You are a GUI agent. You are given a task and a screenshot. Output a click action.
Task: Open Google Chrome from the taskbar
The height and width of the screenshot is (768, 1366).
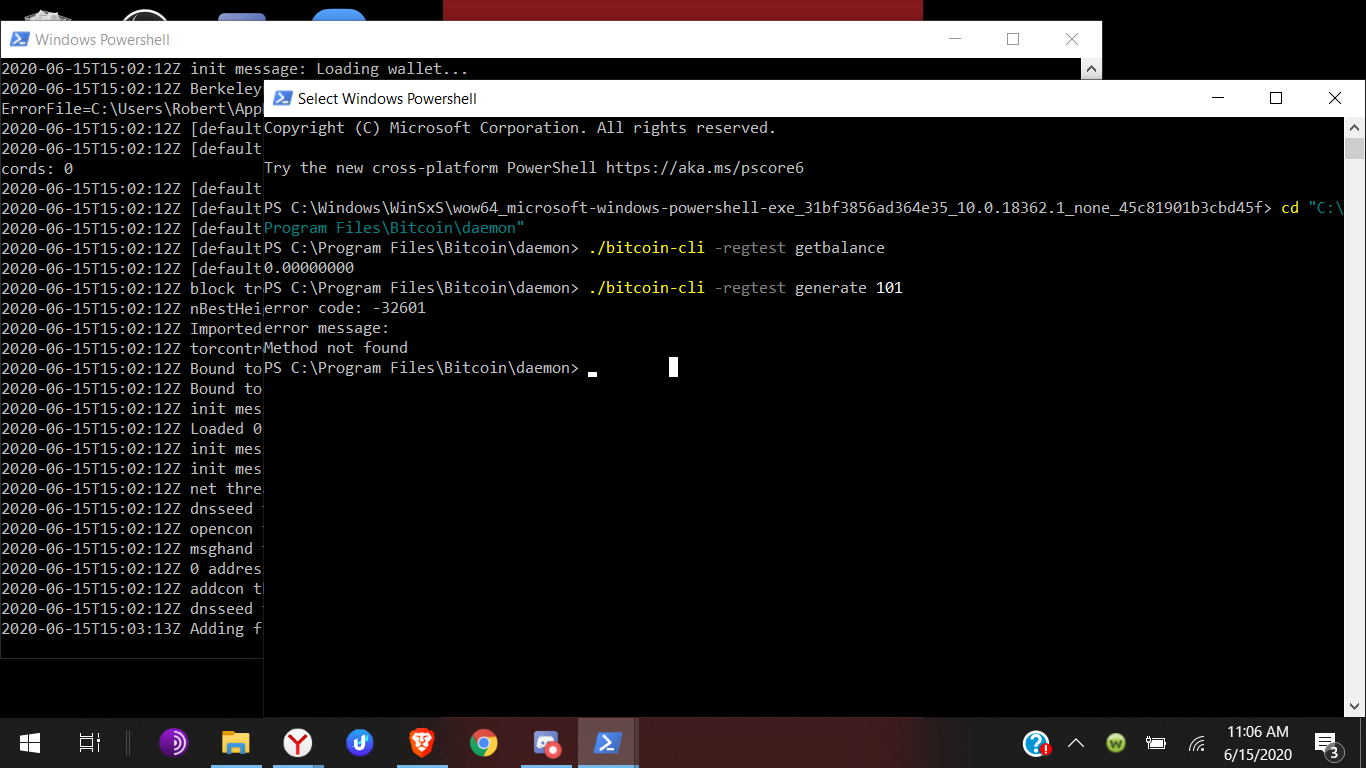pyautogui.click(x=484, y=743)
